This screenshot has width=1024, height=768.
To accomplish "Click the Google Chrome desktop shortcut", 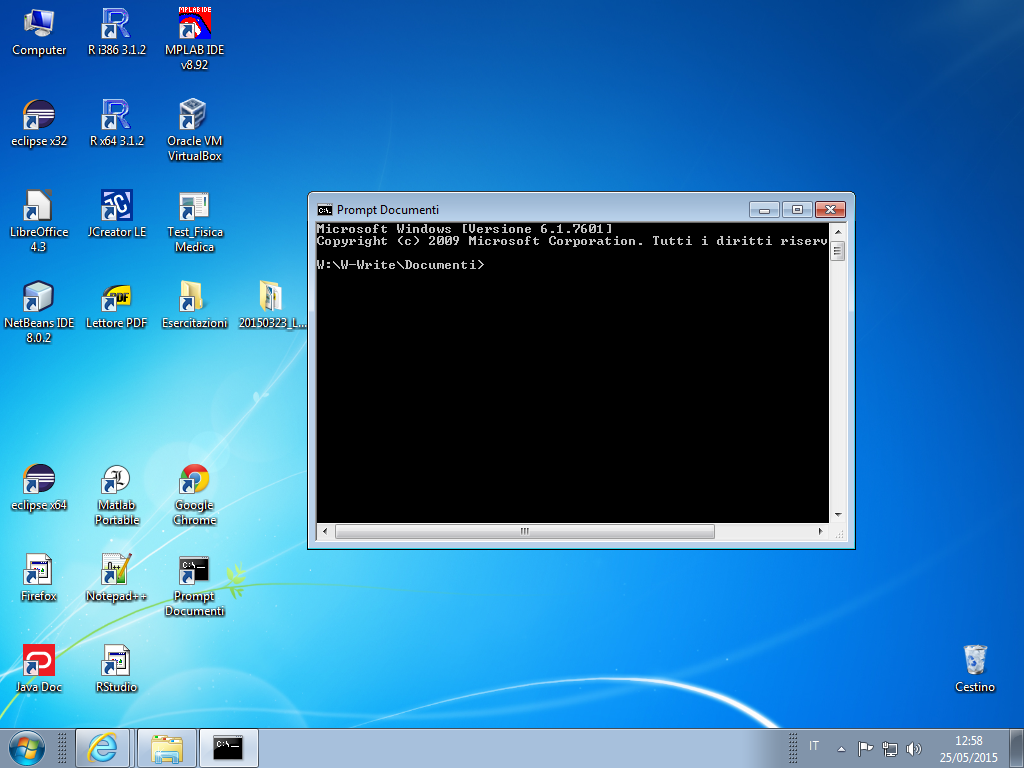I will 194,481.
